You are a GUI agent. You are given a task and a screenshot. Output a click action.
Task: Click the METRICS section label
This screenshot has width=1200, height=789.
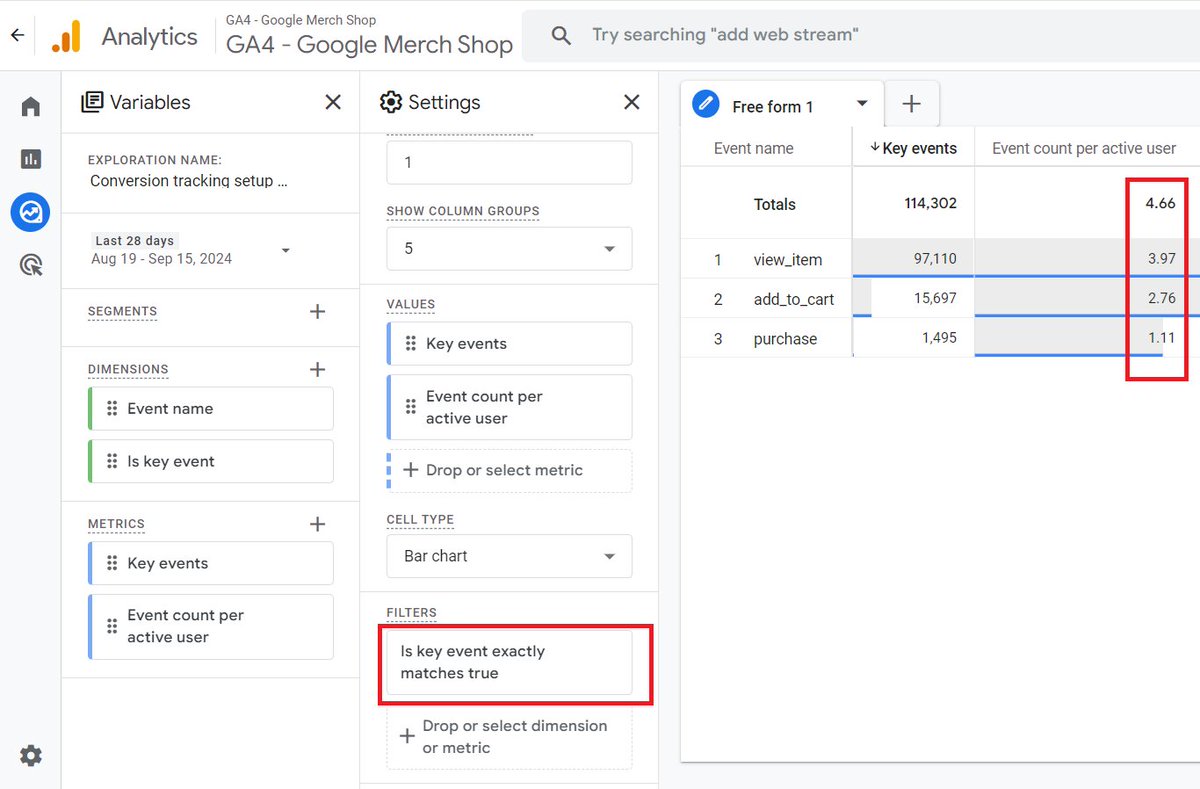pos(116,524)
